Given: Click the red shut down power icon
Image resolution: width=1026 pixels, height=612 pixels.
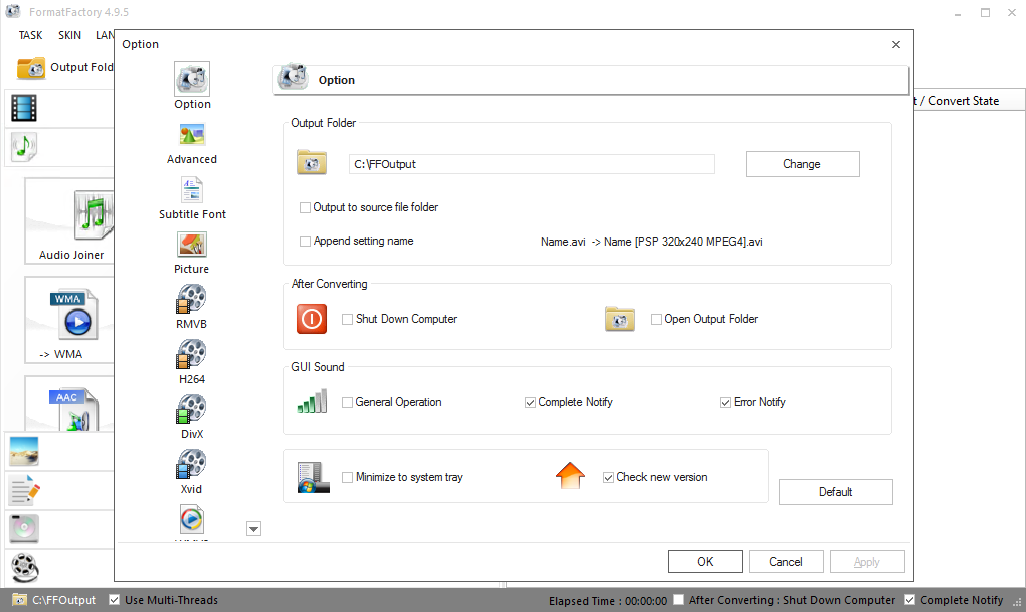Looking at the screenshot, I should tap(312, 319).
